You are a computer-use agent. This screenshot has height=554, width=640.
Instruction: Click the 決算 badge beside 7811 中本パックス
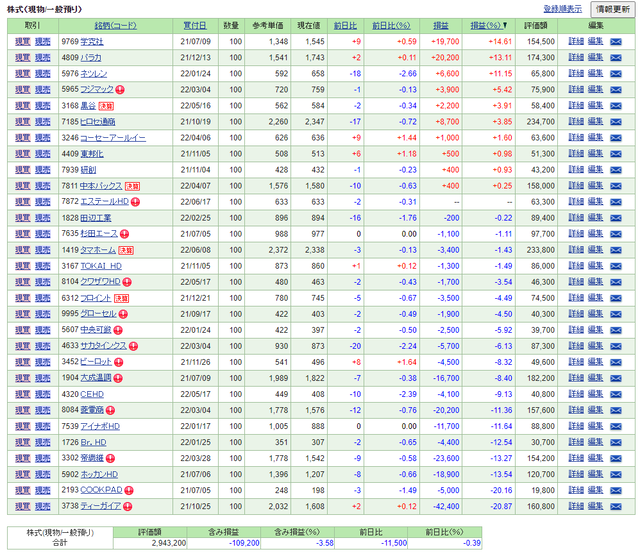click(132, 186)
